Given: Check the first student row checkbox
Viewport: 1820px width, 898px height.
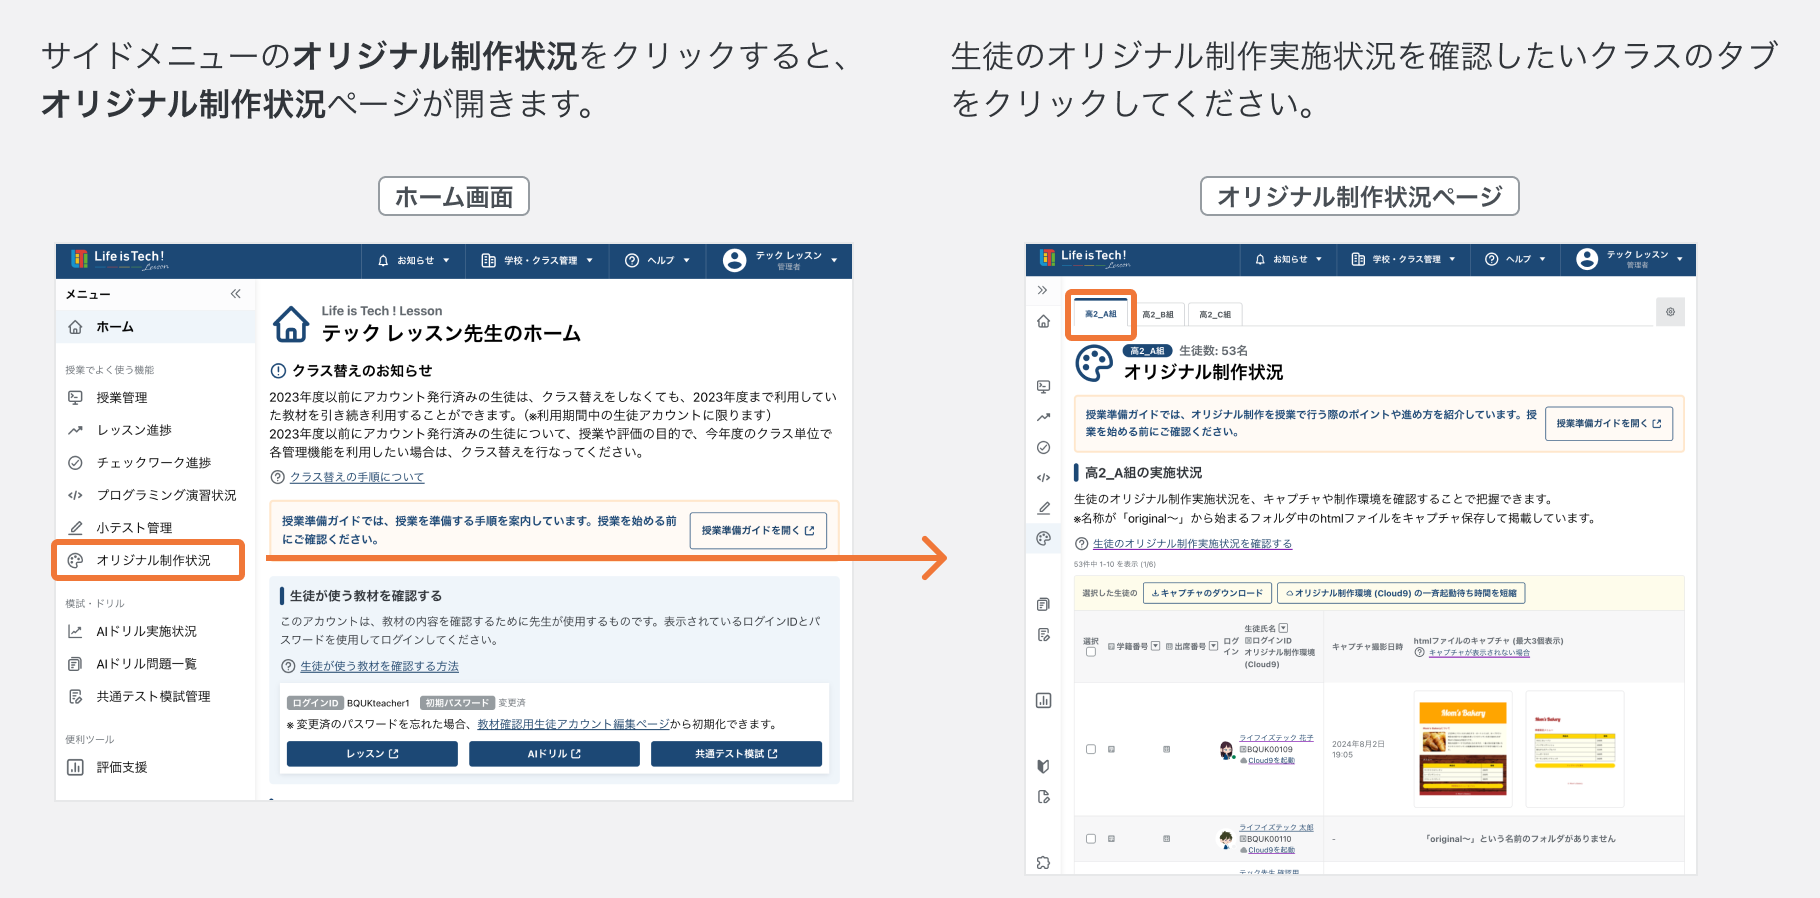Looking at the screenshot, I should click(1091, 749).
